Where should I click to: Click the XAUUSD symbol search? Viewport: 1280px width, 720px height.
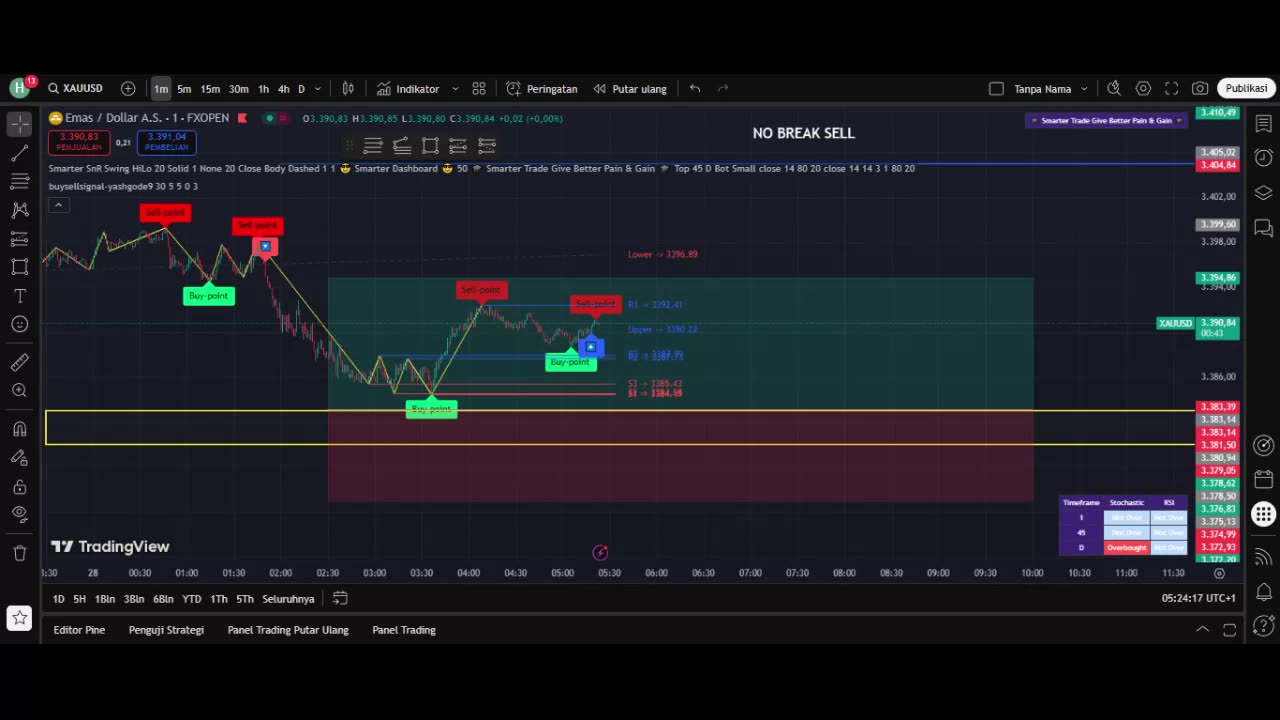point(75,88)
